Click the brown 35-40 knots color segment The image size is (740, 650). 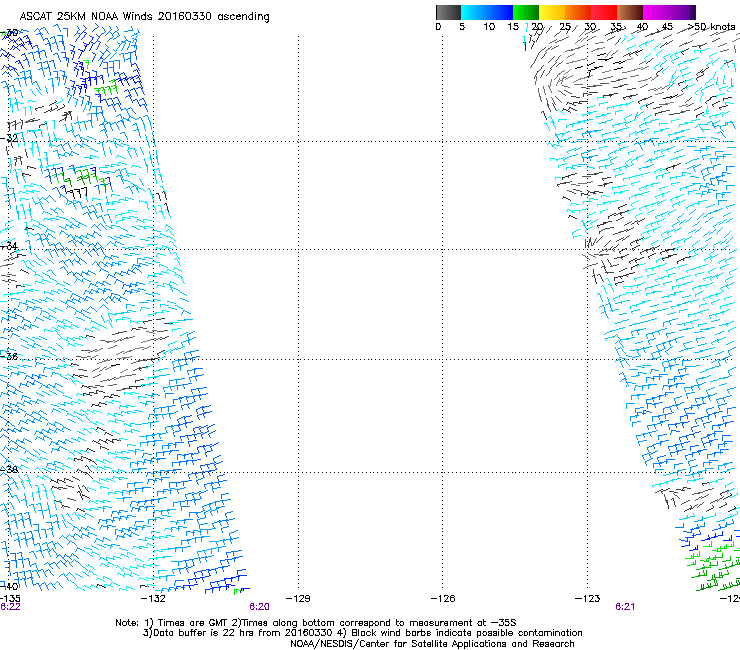630,12
